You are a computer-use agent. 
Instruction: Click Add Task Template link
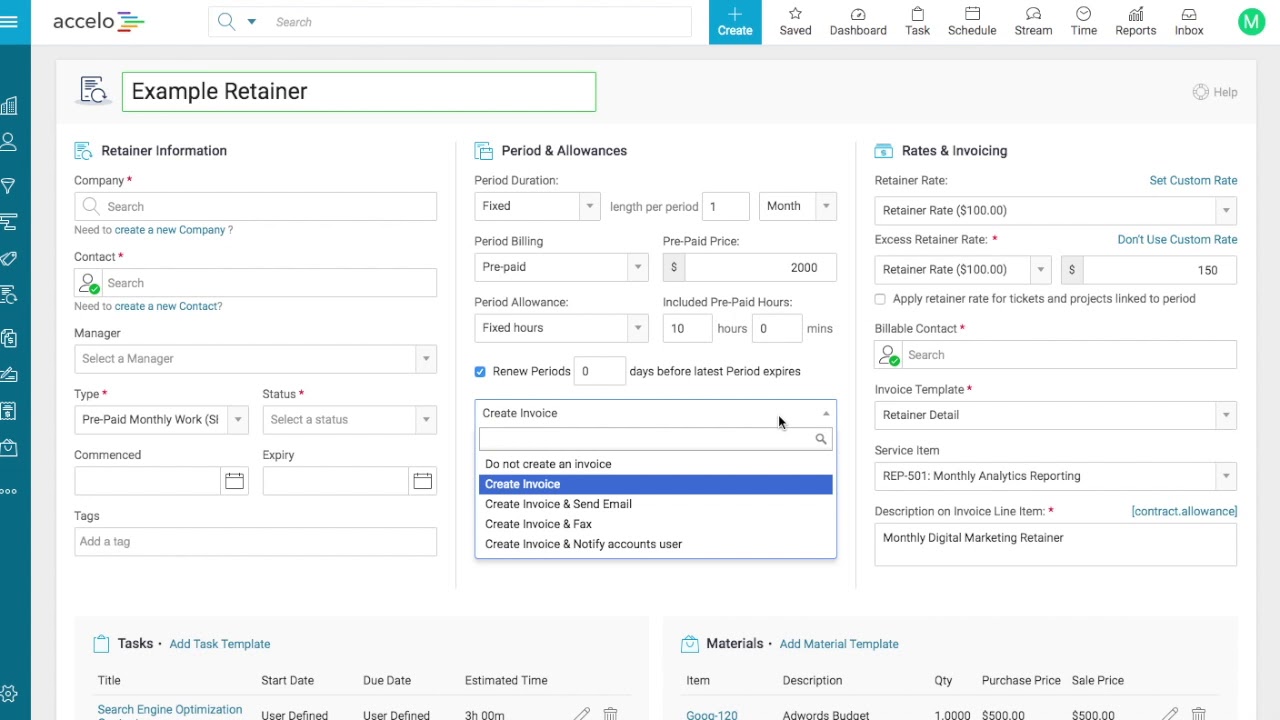point(220,644)
